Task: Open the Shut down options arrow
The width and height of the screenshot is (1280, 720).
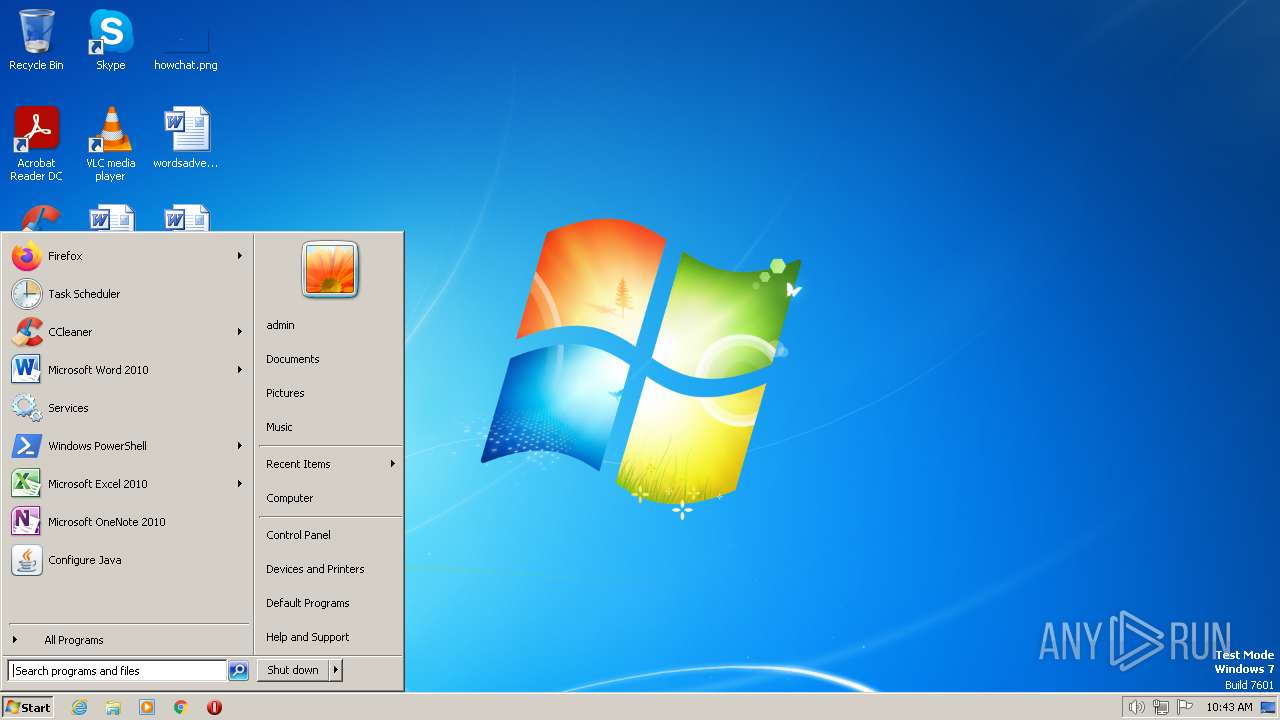Action: [x=336, y=671]
